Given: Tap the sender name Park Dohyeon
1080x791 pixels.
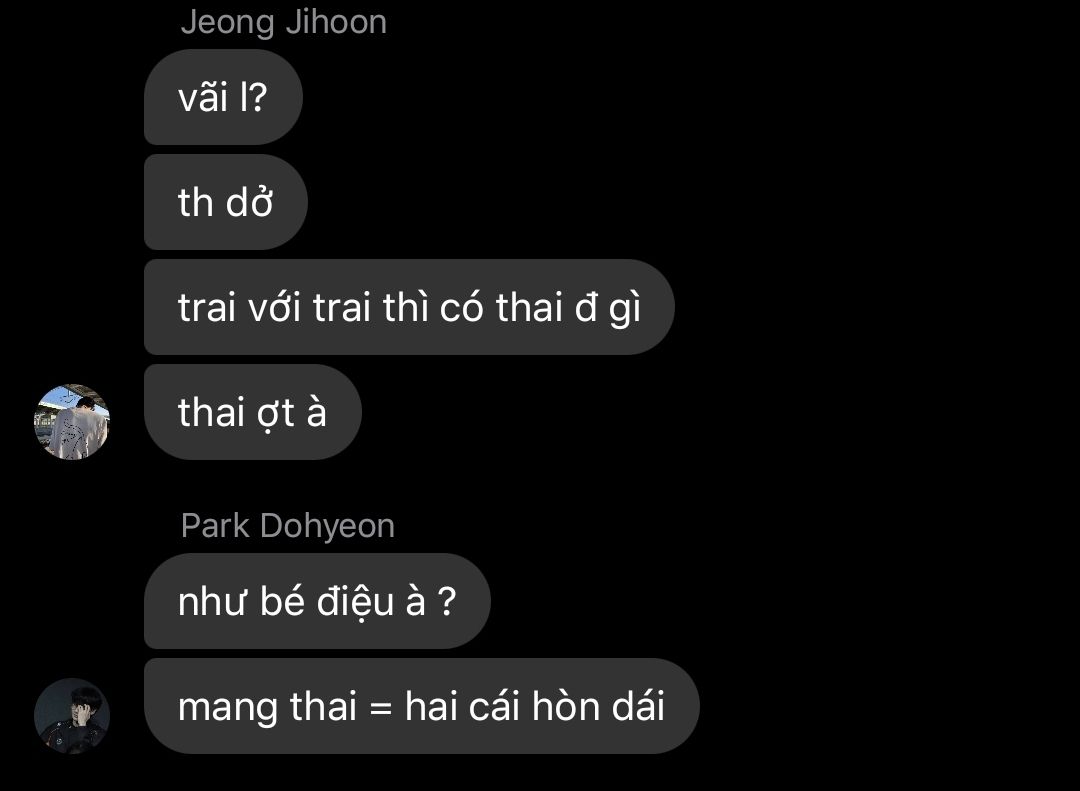Looking at the screenshot, I should [x=287, y=526].
